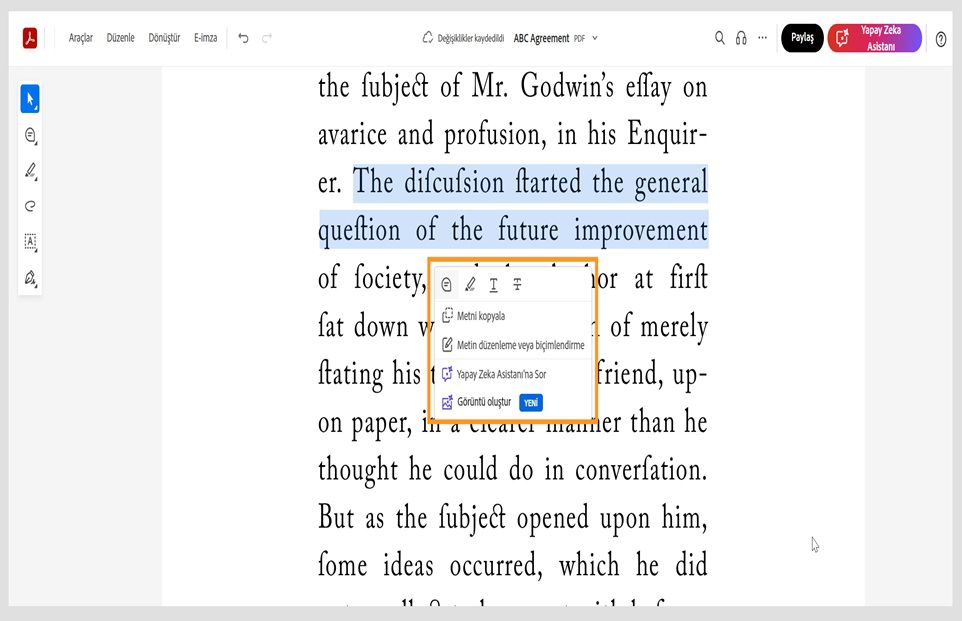Select the signature pen tool
Image resolution: width=962 pixels, height=621 pixels.
30,277
